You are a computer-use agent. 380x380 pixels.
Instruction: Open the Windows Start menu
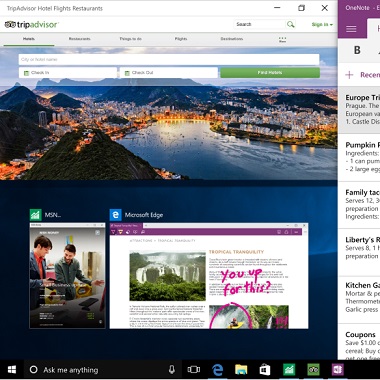12,370
